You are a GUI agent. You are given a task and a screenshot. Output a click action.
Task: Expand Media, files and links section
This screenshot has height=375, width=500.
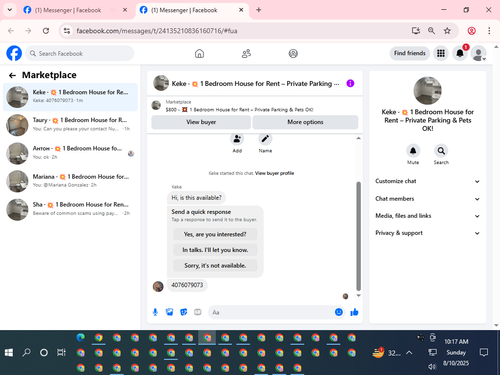(x=428, y=216)
